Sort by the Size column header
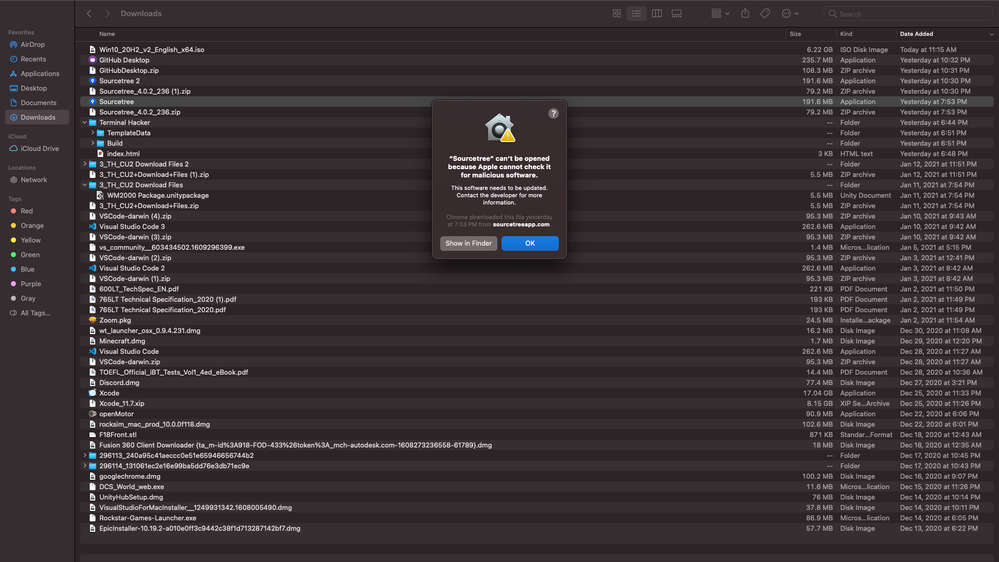 [795, 34]
